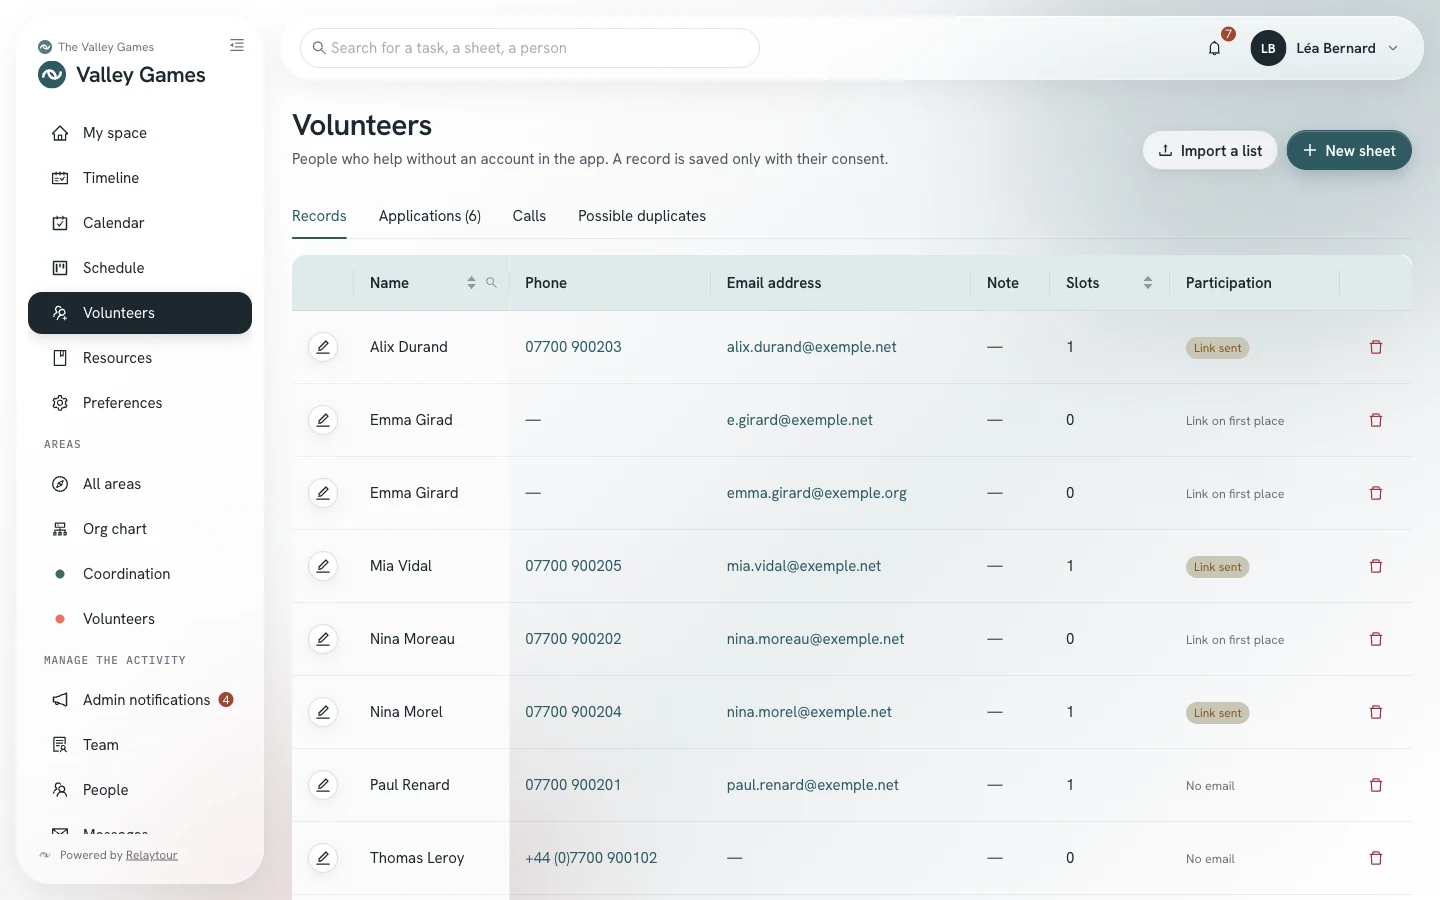Navigate to Calendar

tap(140, 223)
